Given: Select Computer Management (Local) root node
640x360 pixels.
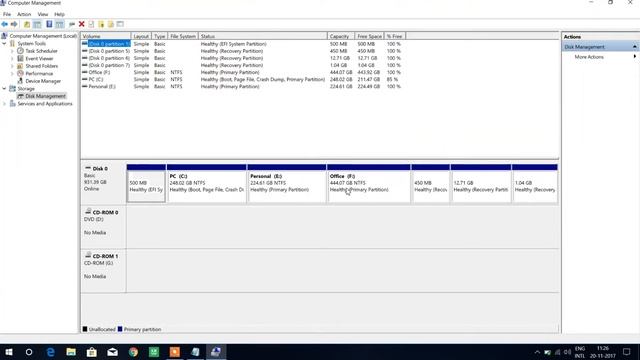Looking at the screenshot, I should pyautogui.click(x=43, y=36).
